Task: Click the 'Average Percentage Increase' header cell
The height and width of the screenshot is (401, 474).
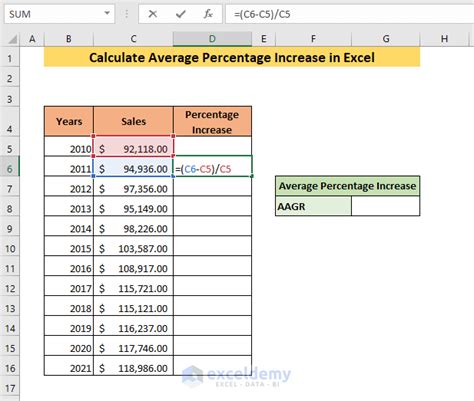Action: click(x=347, y=186)
